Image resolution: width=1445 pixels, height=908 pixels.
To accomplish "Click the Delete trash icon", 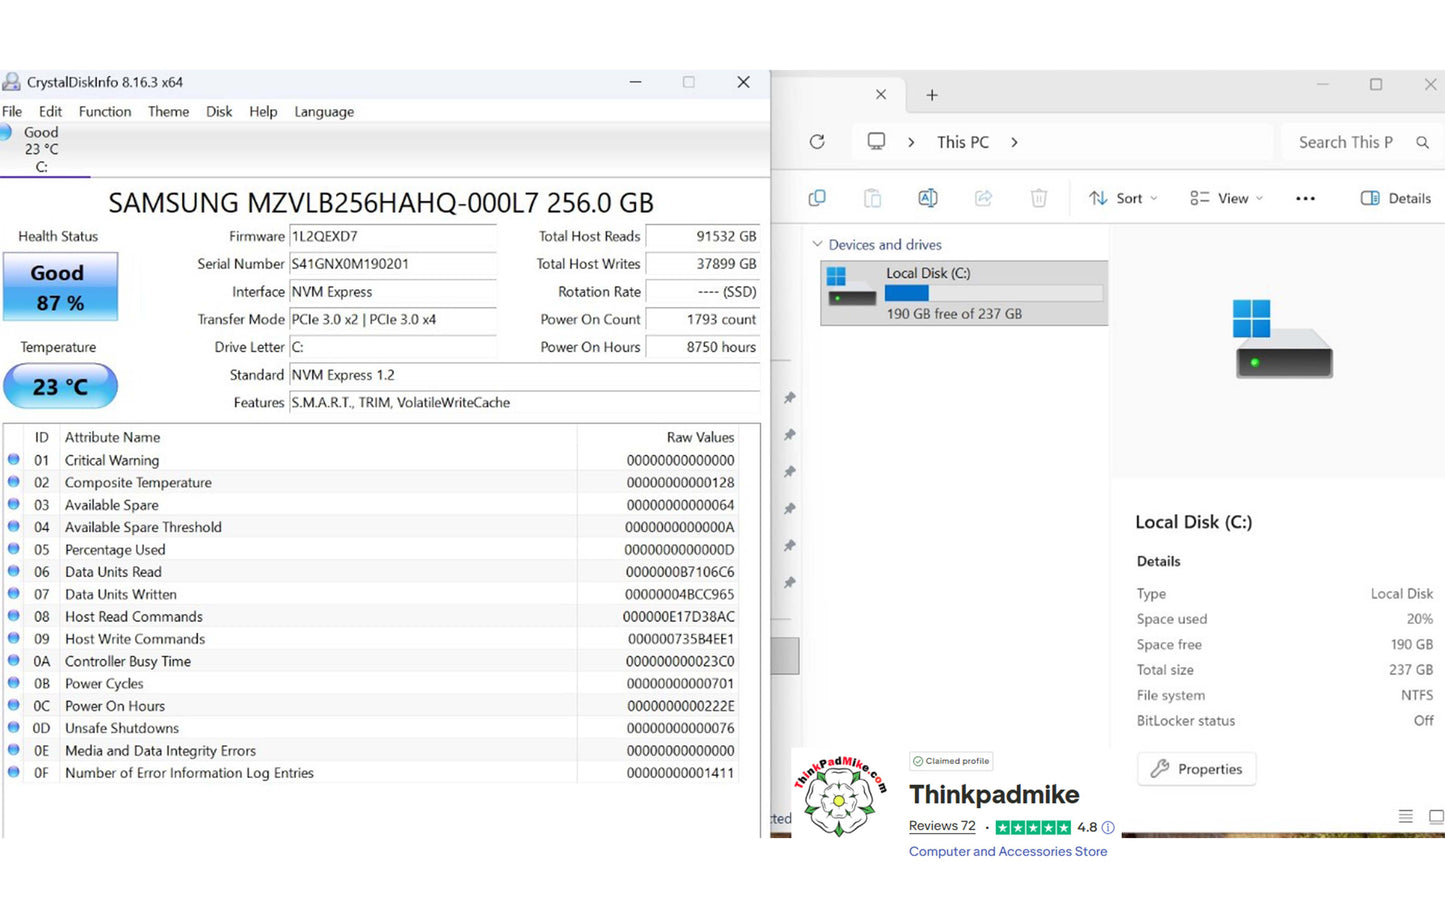I will click(x=1038, y=198).
